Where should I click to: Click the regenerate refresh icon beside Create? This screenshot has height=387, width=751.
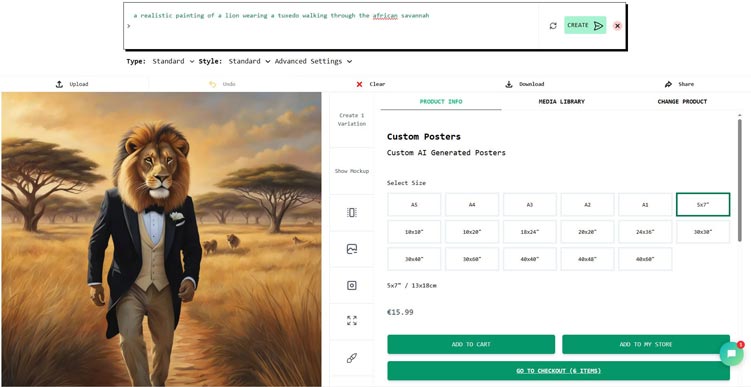point(553,26)
